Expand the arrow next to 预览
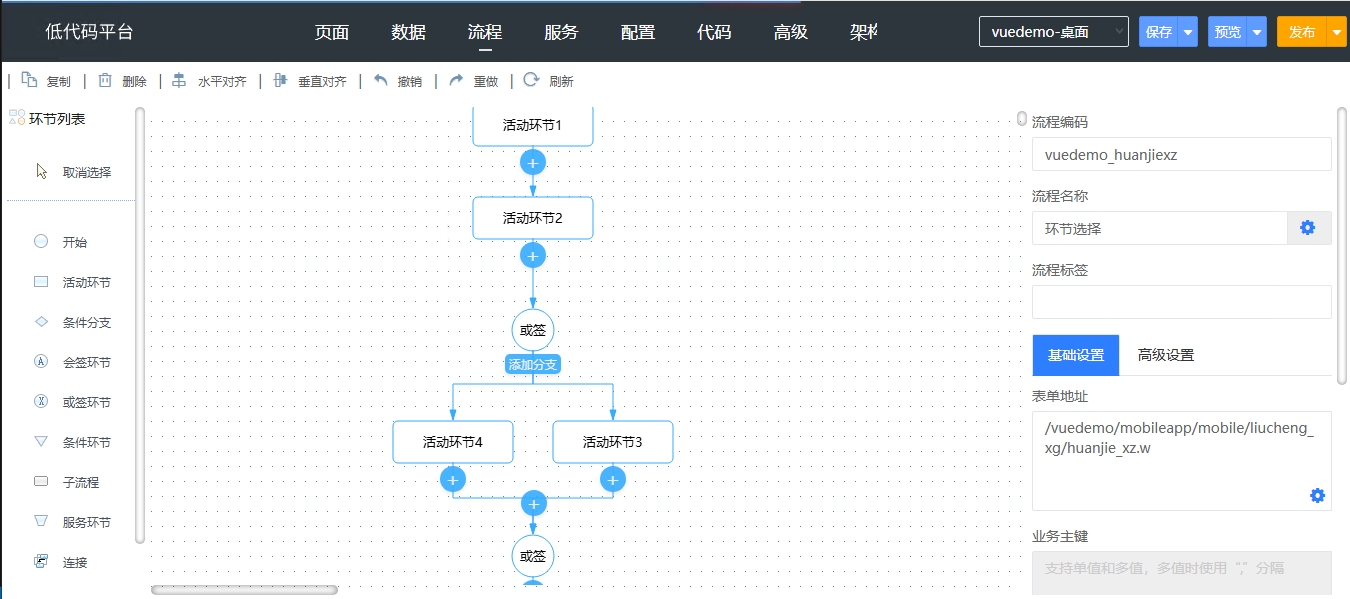 pos(1256,32)
